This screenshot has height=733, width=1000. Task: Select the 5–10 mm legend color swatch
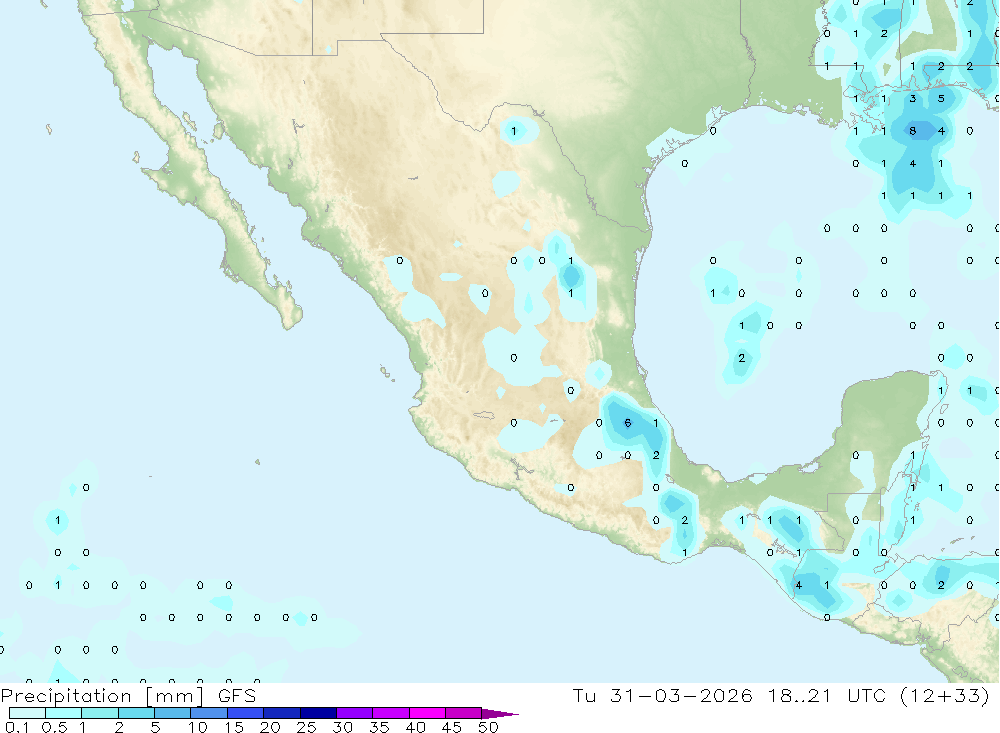coord(173,713)
